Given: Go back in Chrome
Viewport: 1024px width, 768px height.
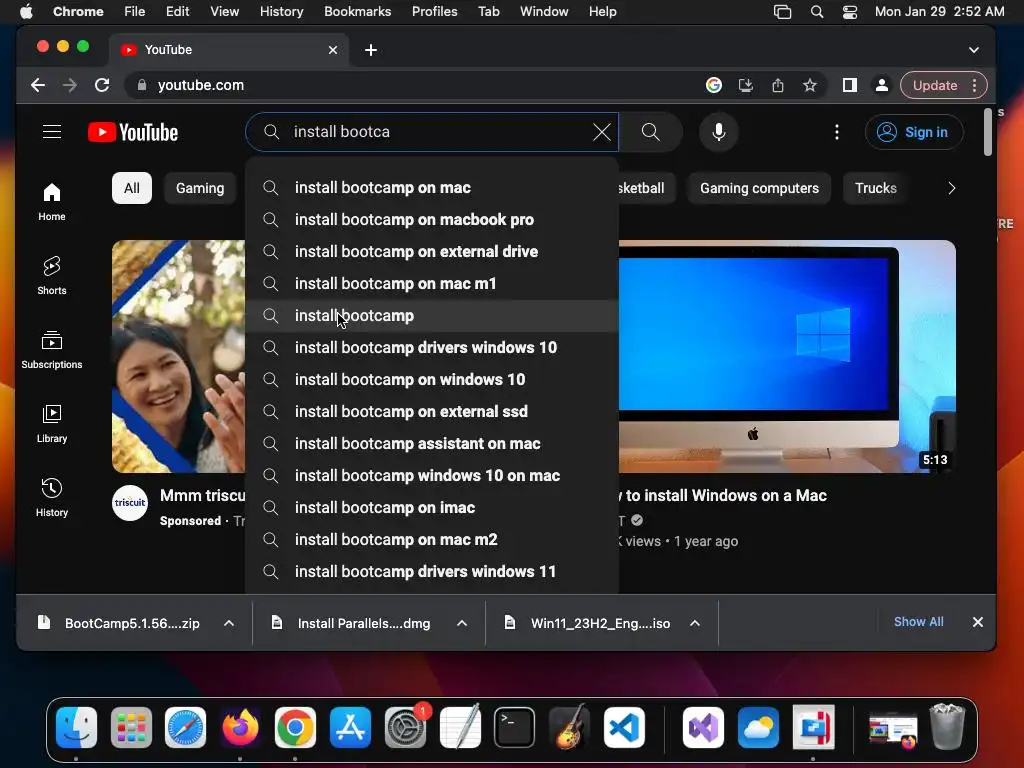Looking at the screenshot, I should 38,85.
